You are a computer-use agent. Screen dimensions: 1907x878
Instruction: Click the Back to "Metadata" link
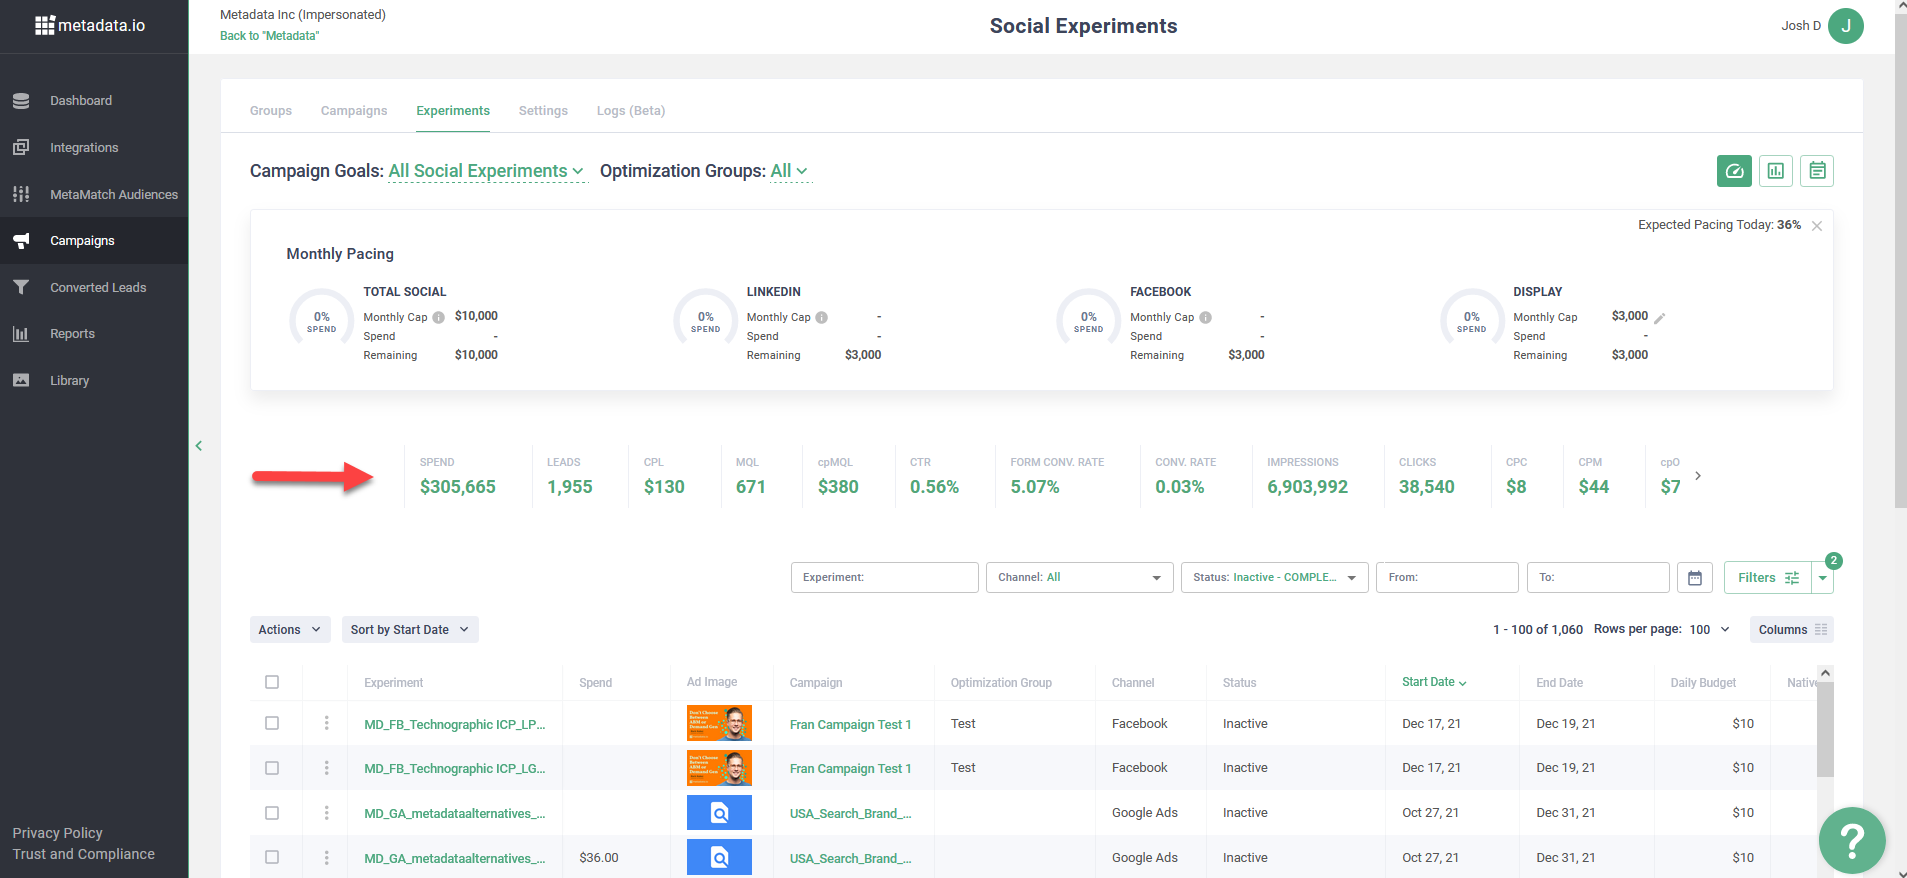[x=269, y=36]
